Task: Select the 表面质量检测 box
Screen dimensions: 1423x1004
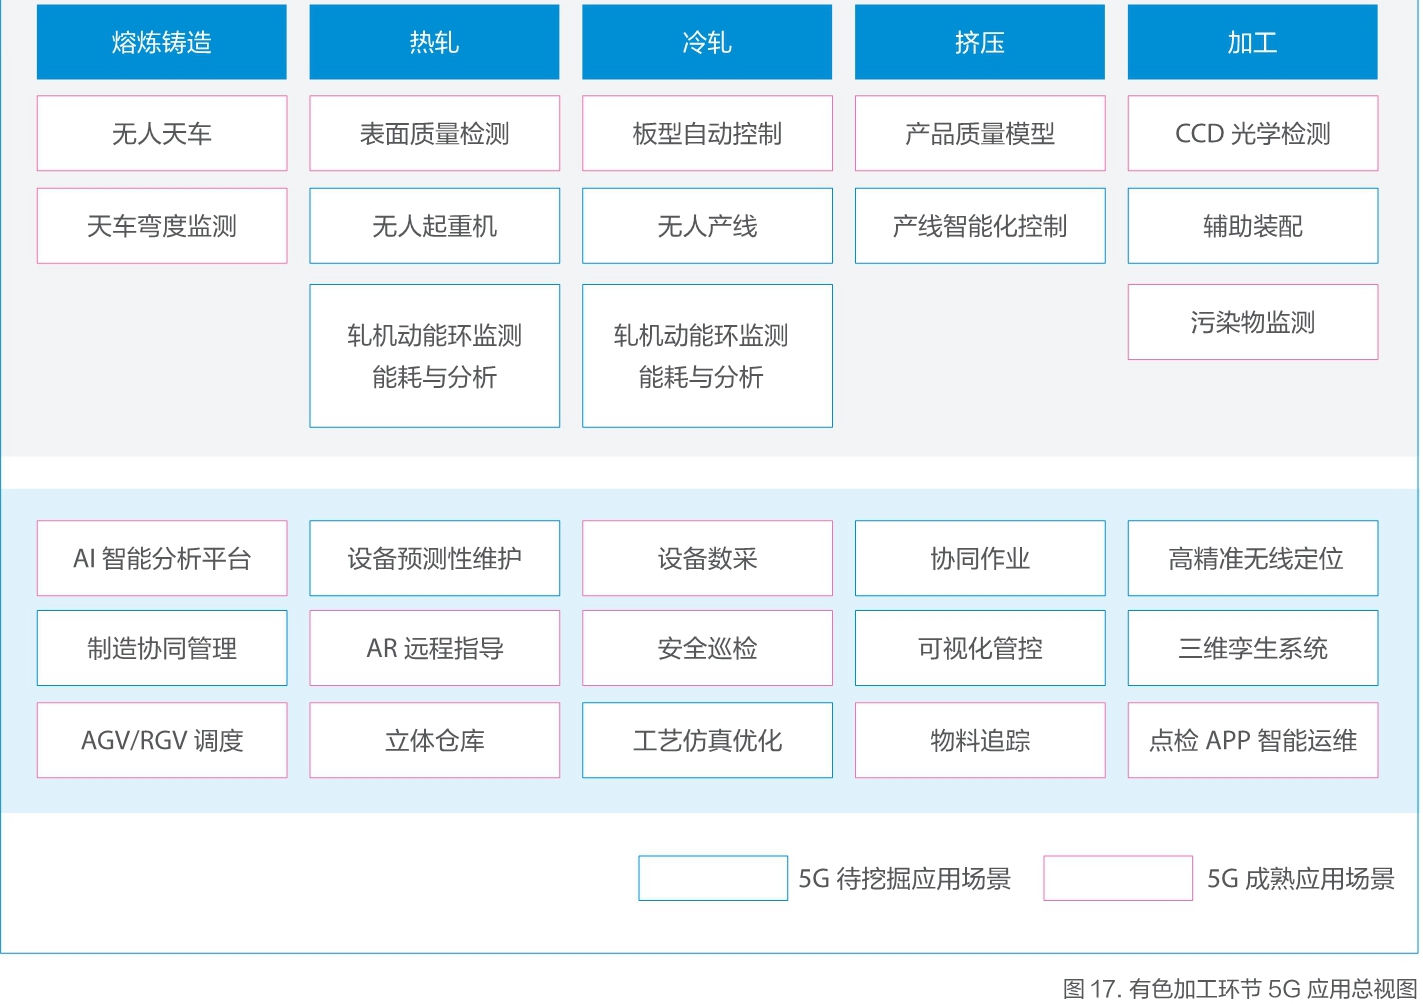Action: (x=434, y=134)
